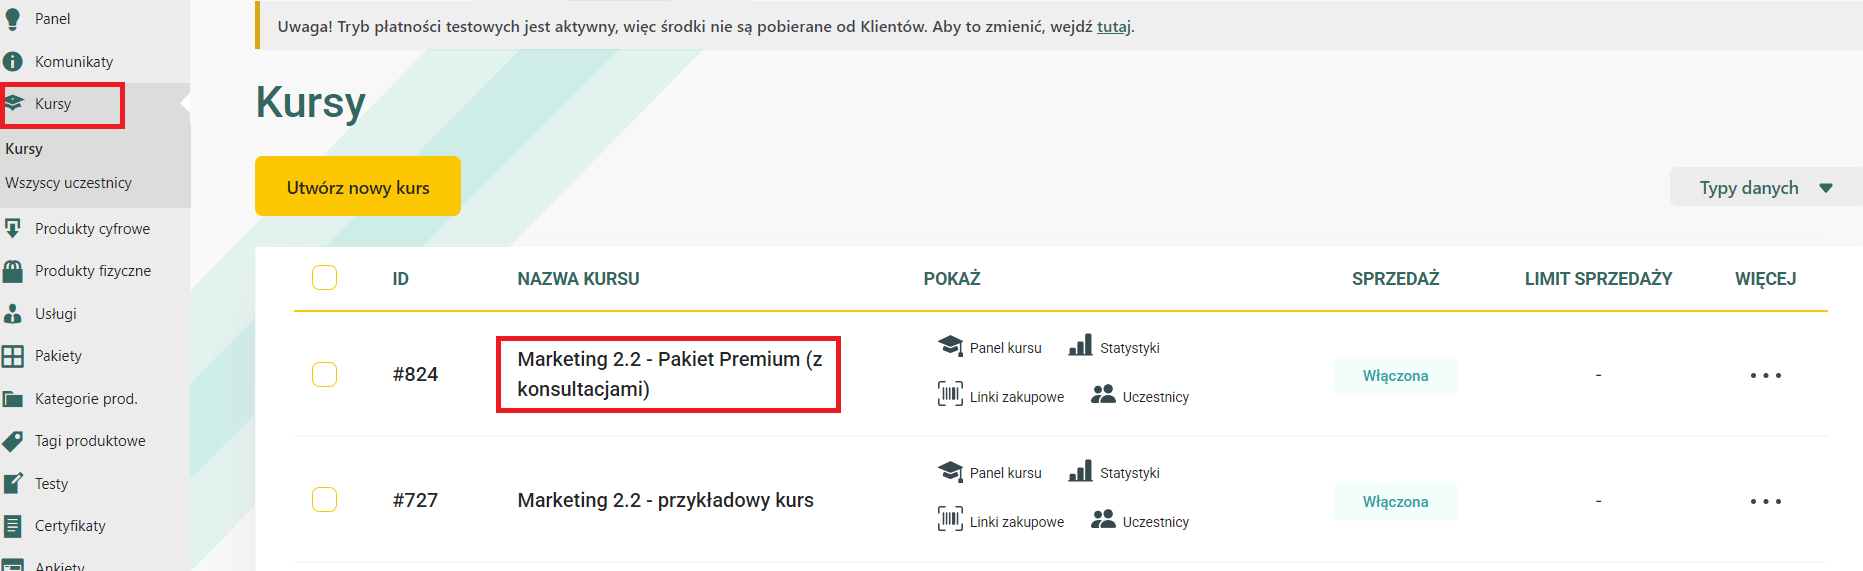Image resolution: width=1863 pixels, height=571 pixels.
Task: Open Tagi produktowe in sidebar
Action: click(89, 441)
